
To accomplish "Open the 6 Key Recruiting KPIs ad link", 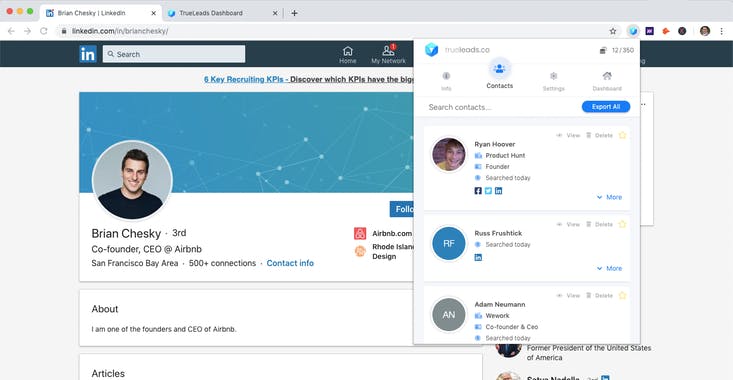I will click(309, 79).
